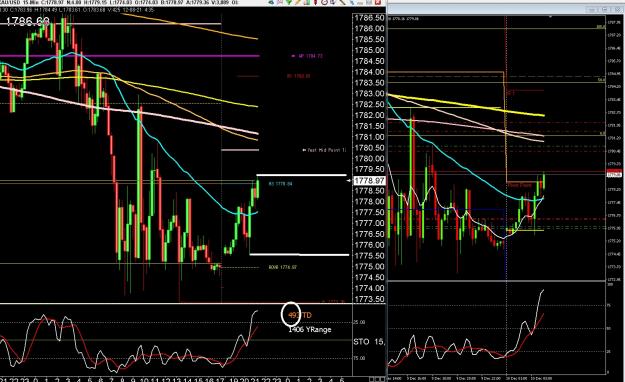The width and height of the screenshot is (625, 382).
Task: Click the eye-shaped icon in the top toolbar
Action: (271, 2)
